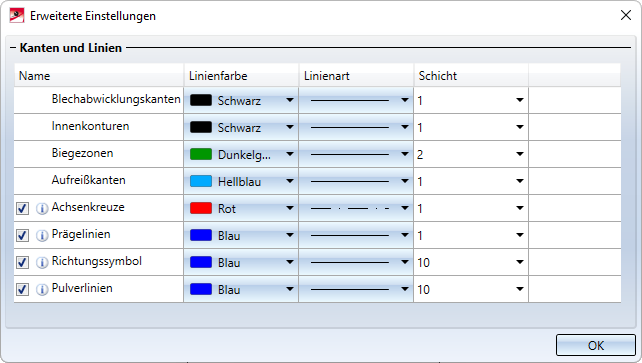
Task: Click the red color swatch for Achsenkreuze
Action: tap(201, 208)
